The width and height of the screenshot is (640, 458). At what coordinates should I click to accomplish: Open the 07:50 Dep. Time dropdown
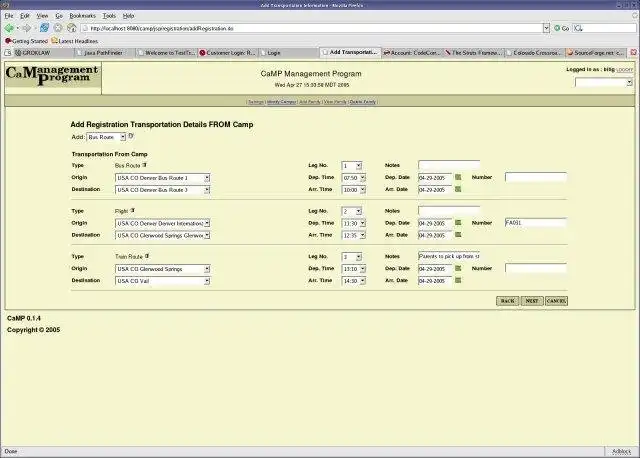pos(353,178)
